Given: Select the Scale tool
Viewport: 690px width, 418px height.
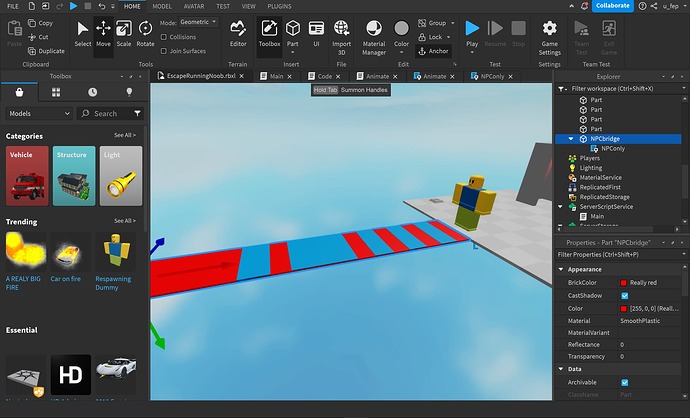Looking at the screenshot, I should [x=124, y=34].
